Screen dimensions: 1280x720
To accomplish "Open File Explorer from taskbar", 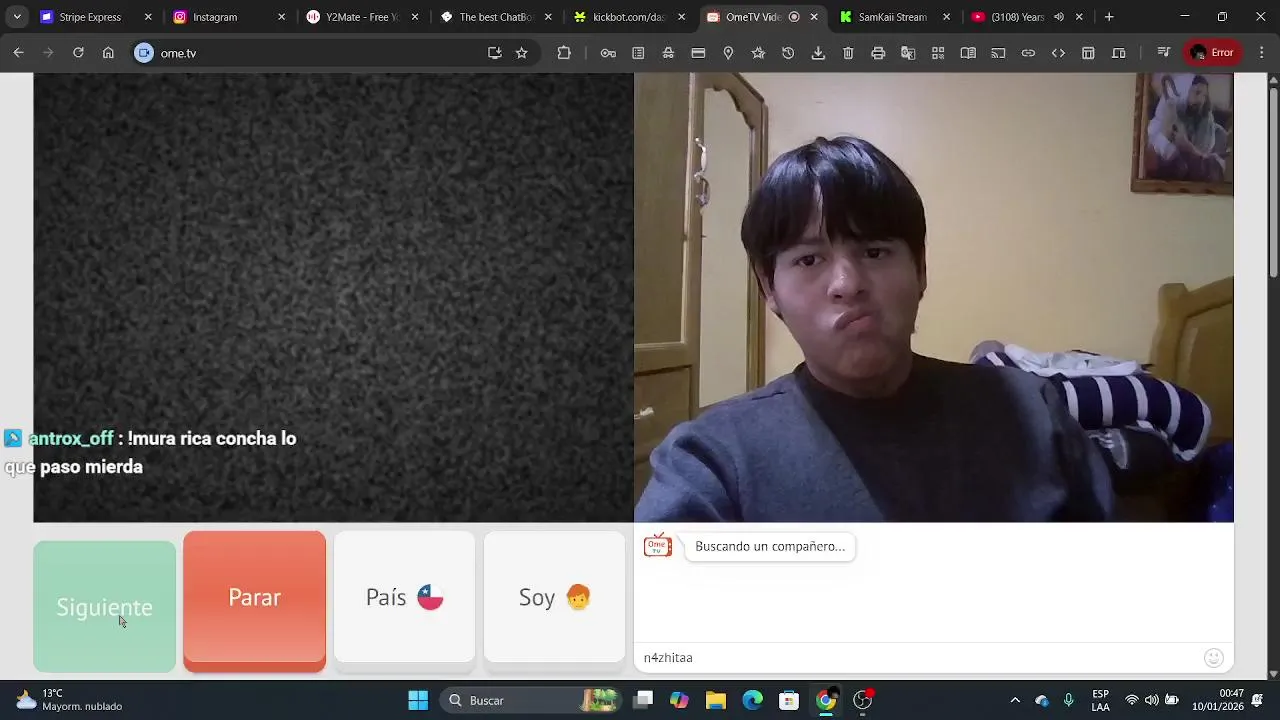I will click(716, 700).
